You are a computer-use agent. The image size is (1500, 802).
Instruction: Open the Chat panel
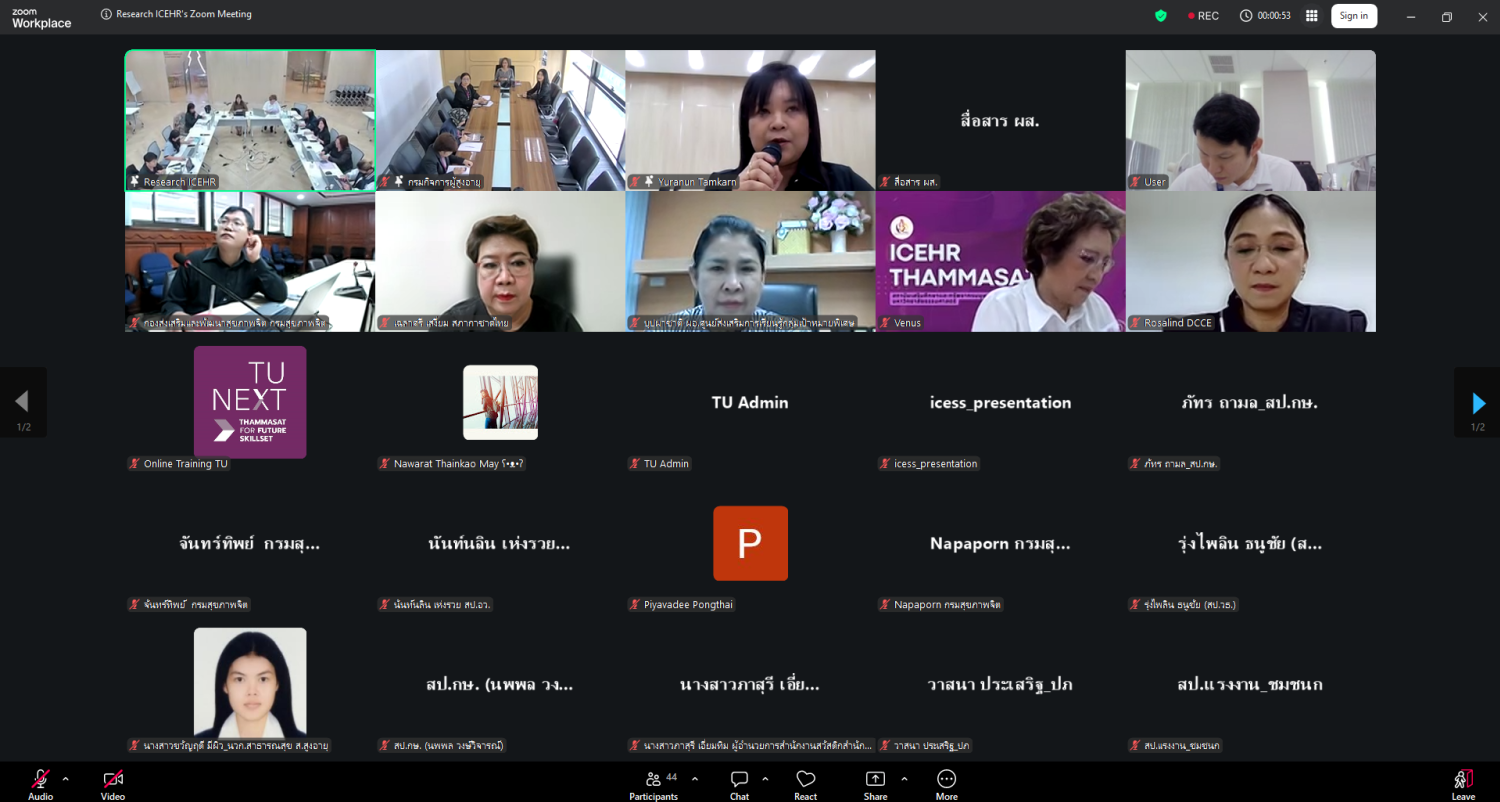[x=739, y=782]
